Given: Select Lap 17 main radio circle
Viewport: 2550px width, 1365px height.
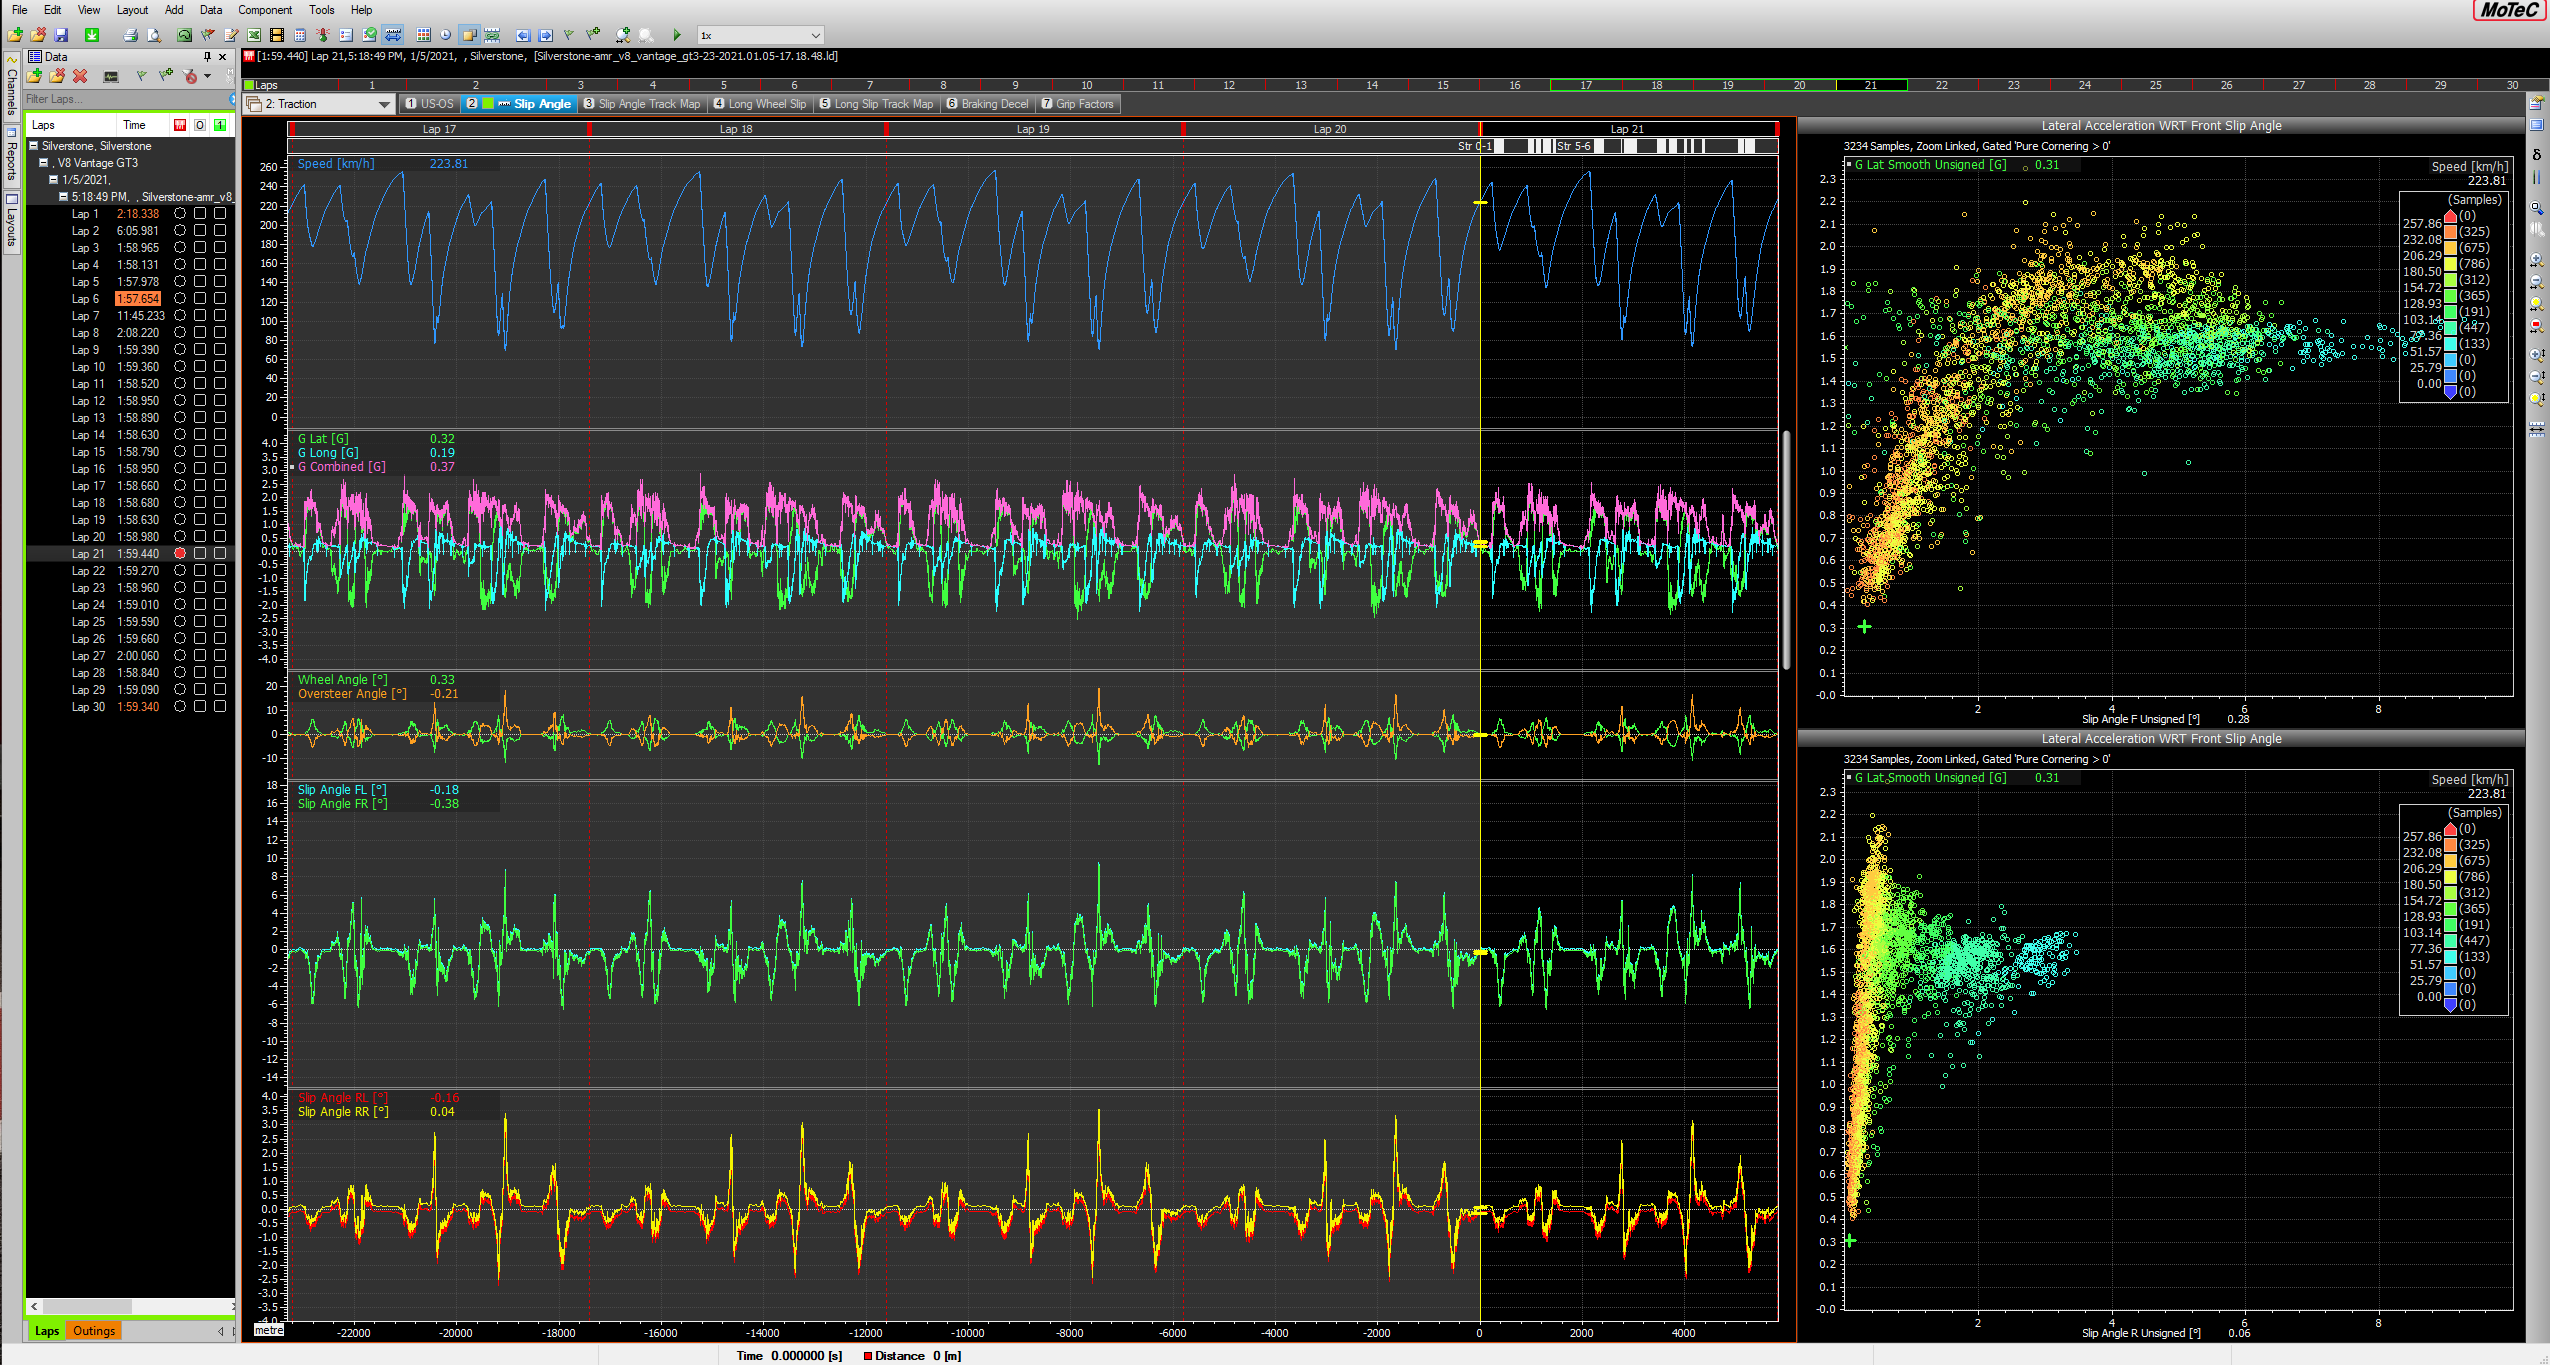Looking at the screenshot, I should (180, 485).
